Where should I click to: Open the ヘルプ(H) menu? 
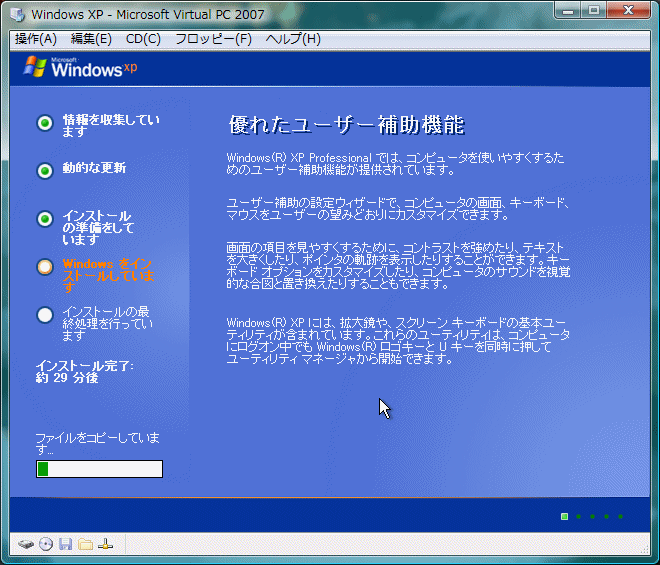[x=293, y=39]
